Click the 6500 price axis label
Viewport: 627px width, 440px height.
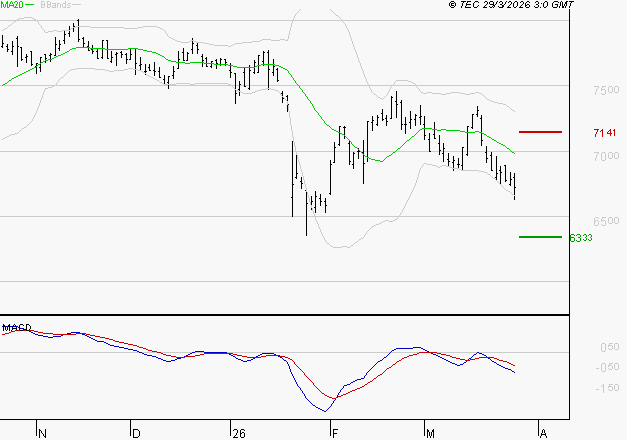pyautogui.click(x=606, y=221)
